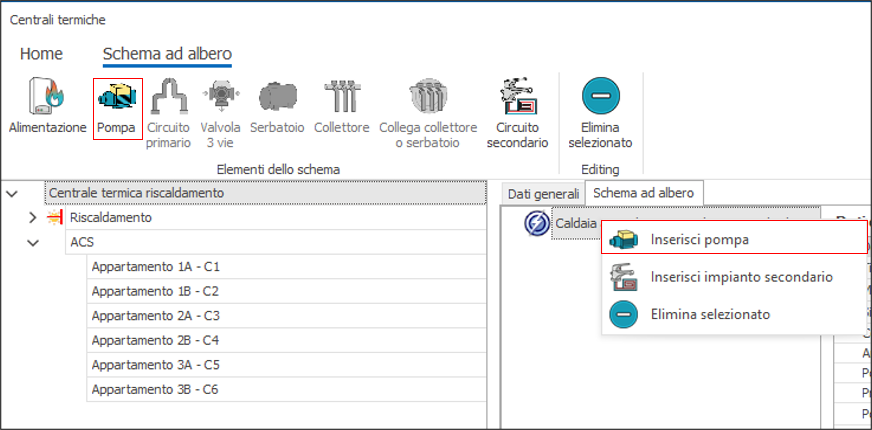Open the Dati generali tab

[543, 193]
